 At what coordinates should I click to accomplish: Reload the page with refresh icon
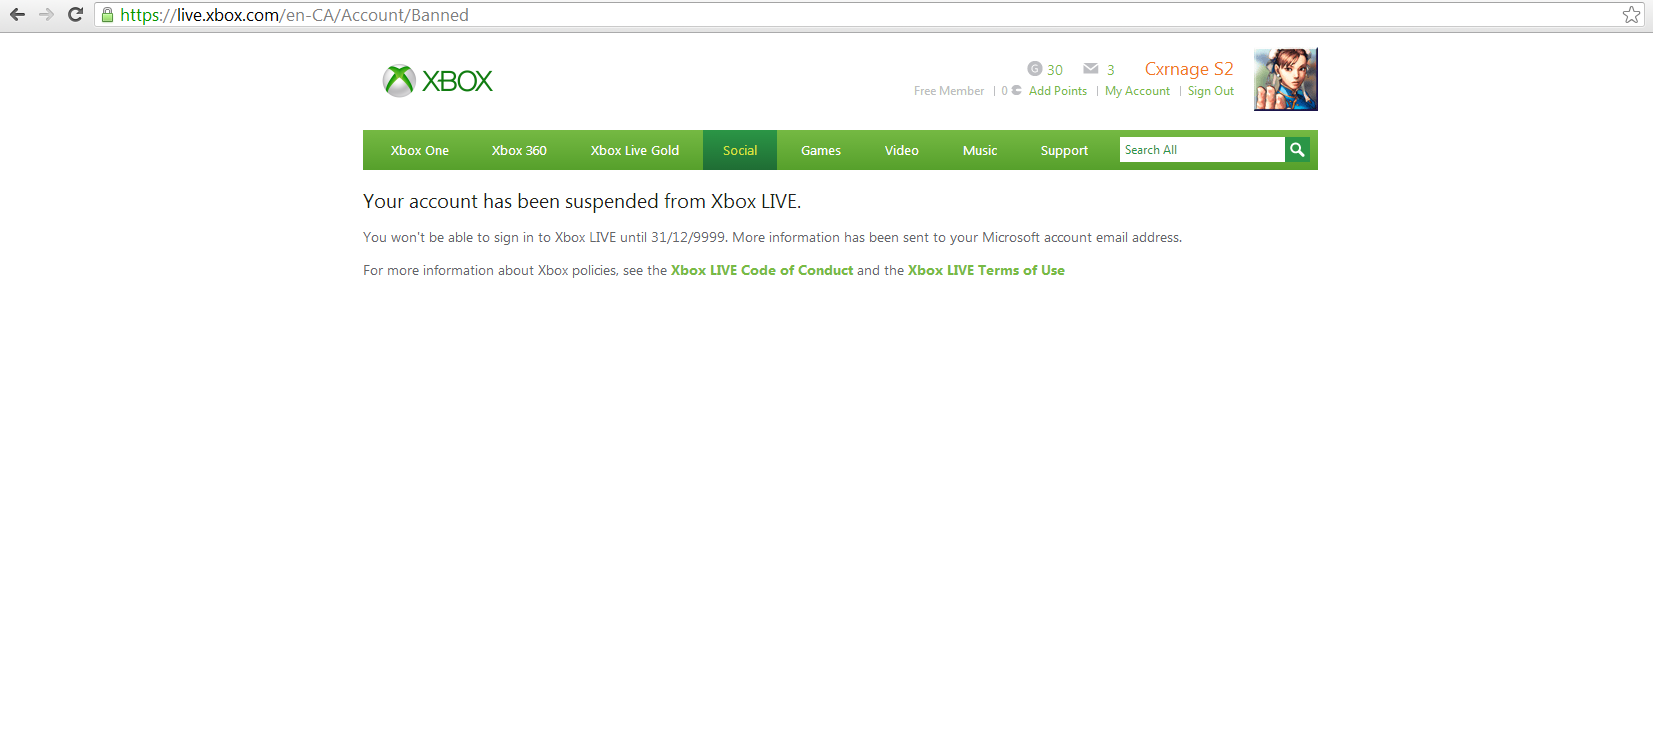tap(75, 15)
